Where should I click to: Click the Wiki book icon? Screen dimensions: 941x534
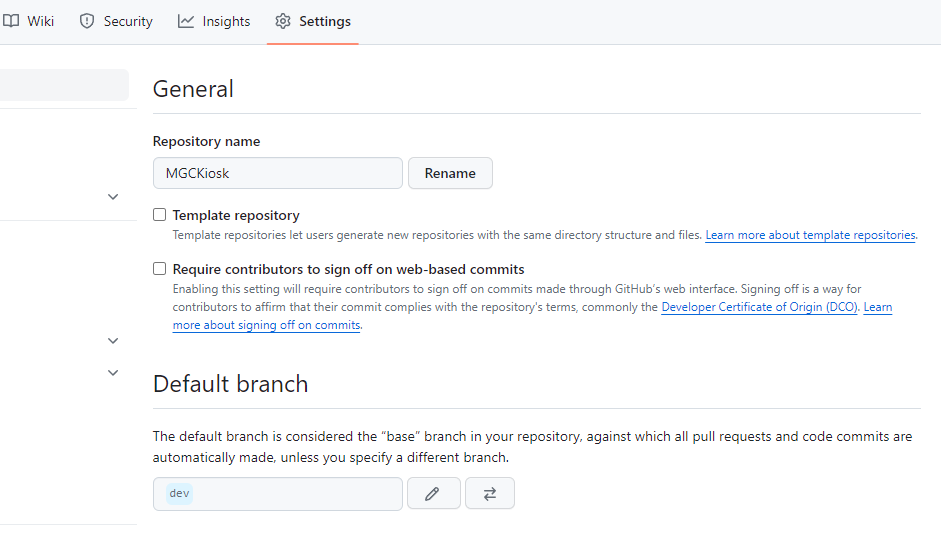tap(11, 21)
